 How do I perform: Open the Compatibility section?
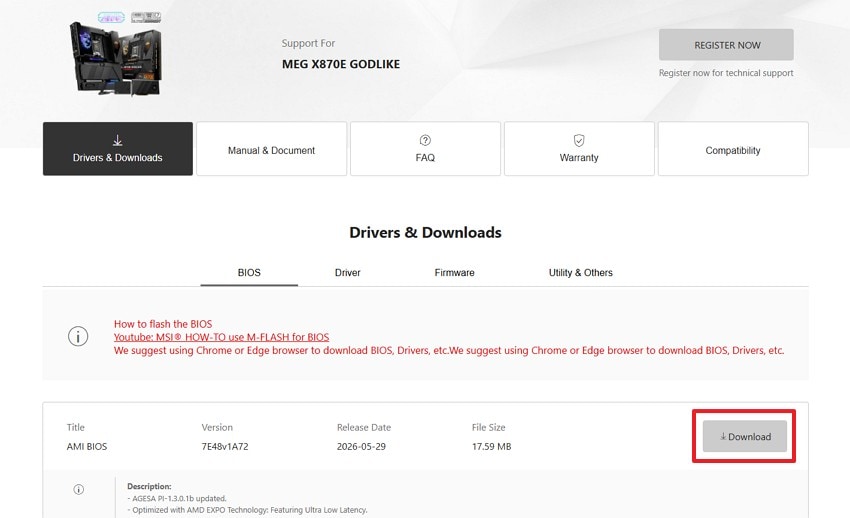click(733, 148)
